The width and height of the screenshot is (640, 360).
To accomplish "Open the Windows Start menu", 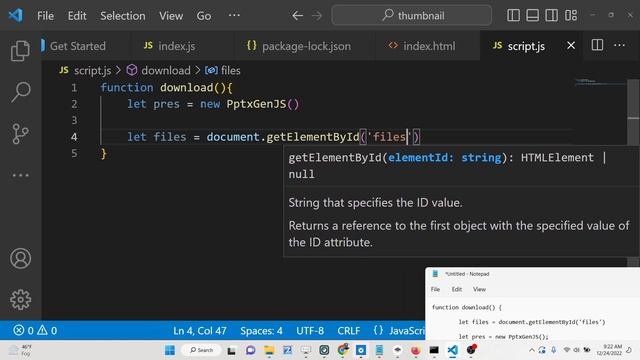I will click(x=170, y=350).
